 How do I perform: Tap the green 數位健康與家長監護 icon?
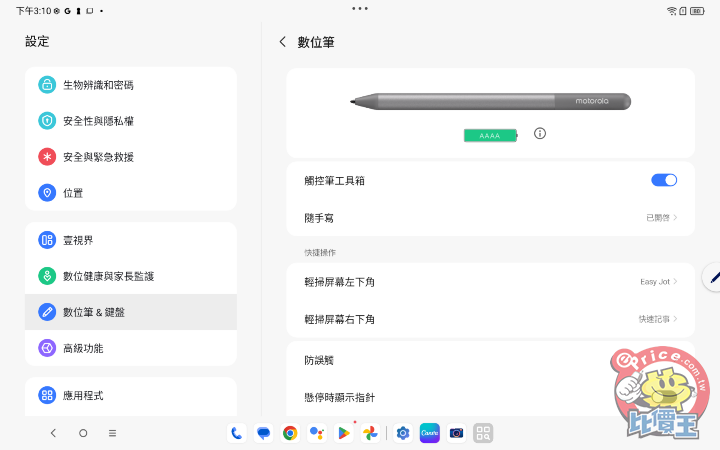tap(47, 276)
